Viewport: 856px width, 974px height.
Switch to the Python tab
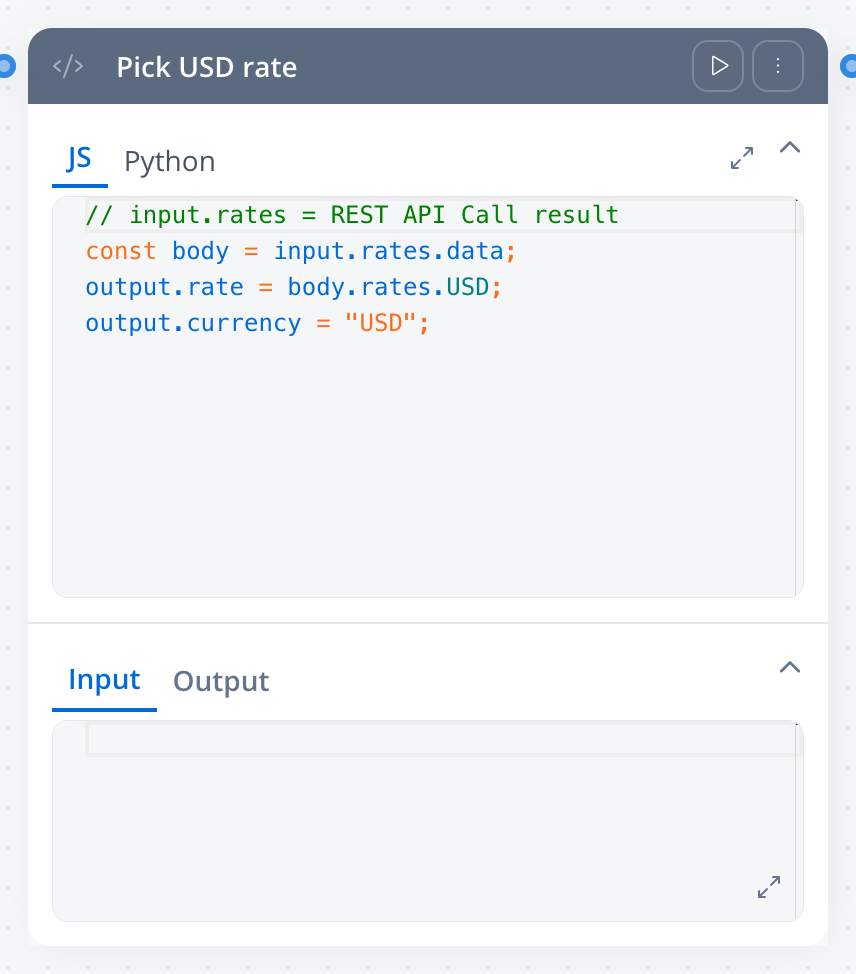(x=170, y=162)
